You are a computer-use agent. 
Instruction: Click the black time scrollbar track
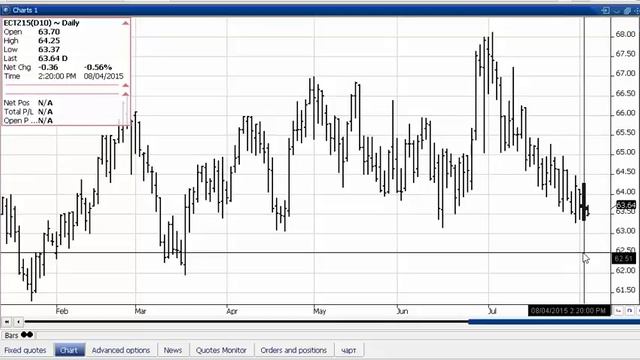[247, 322]
